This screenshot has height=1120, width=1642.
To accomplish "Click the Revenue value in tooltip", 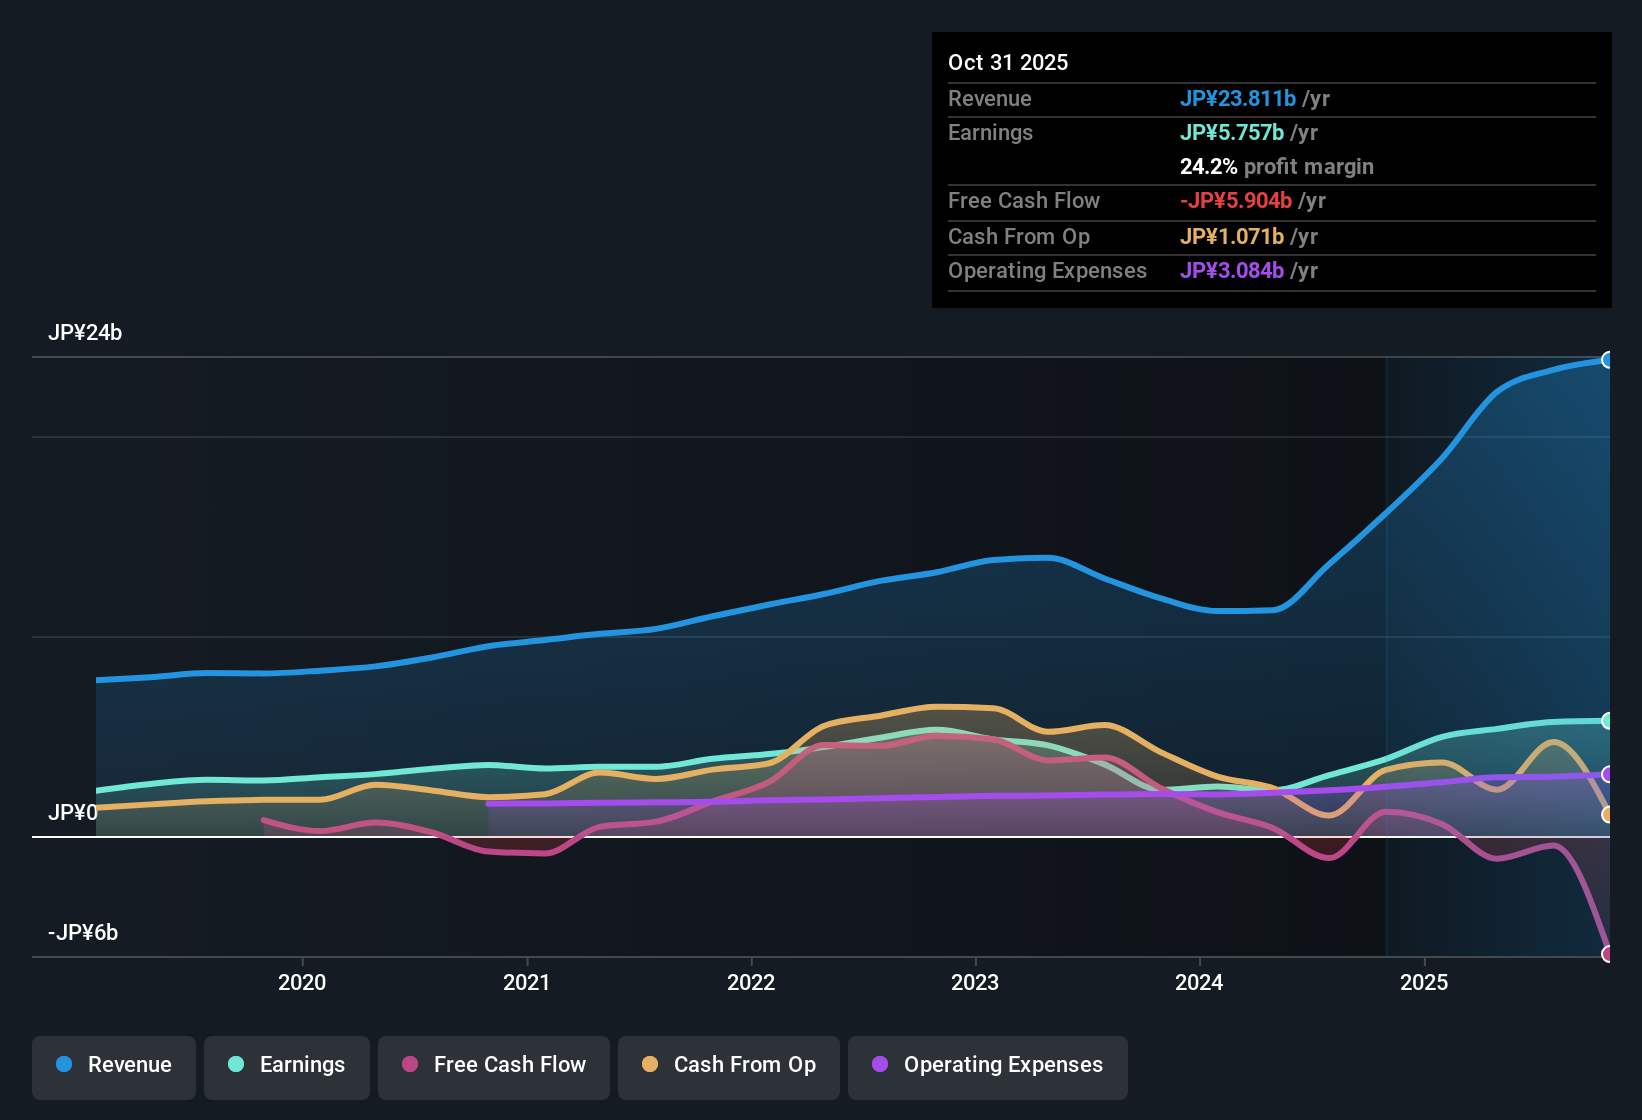I will coord(1238,99).
